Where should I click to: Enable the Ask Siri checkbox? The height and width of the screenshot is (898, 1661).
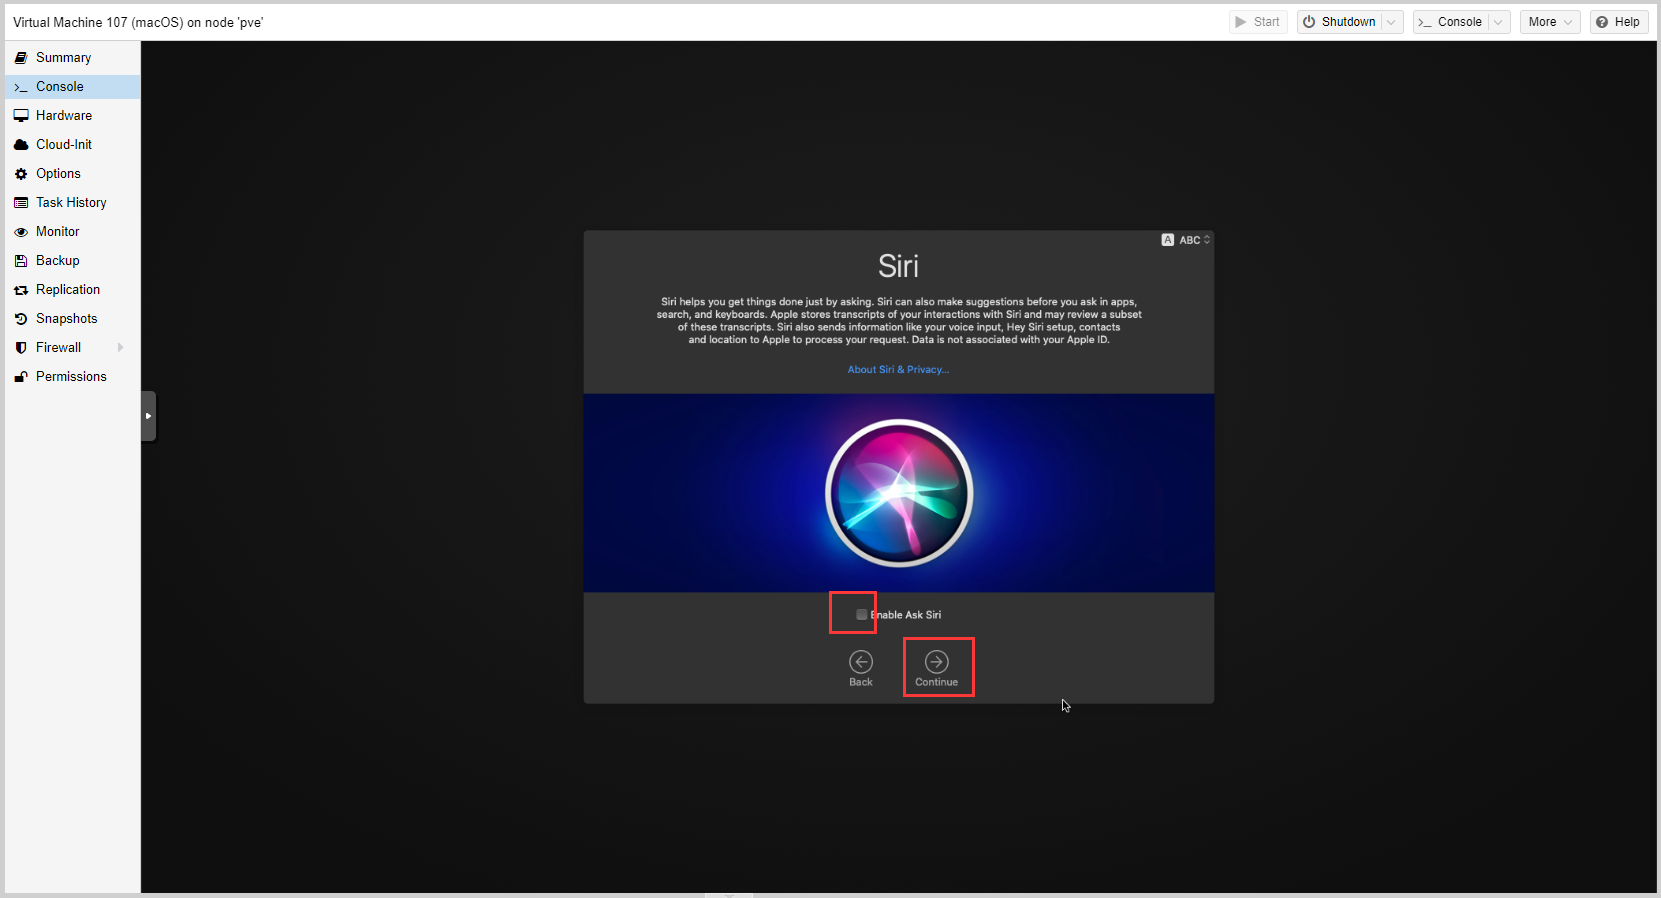click(861, 615)
